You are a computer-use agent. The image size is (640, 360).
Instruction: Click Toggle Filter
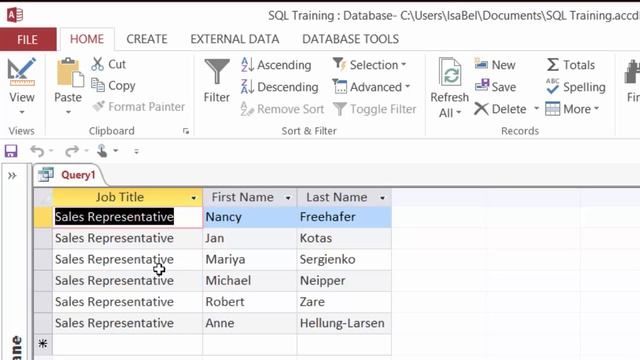375,109
